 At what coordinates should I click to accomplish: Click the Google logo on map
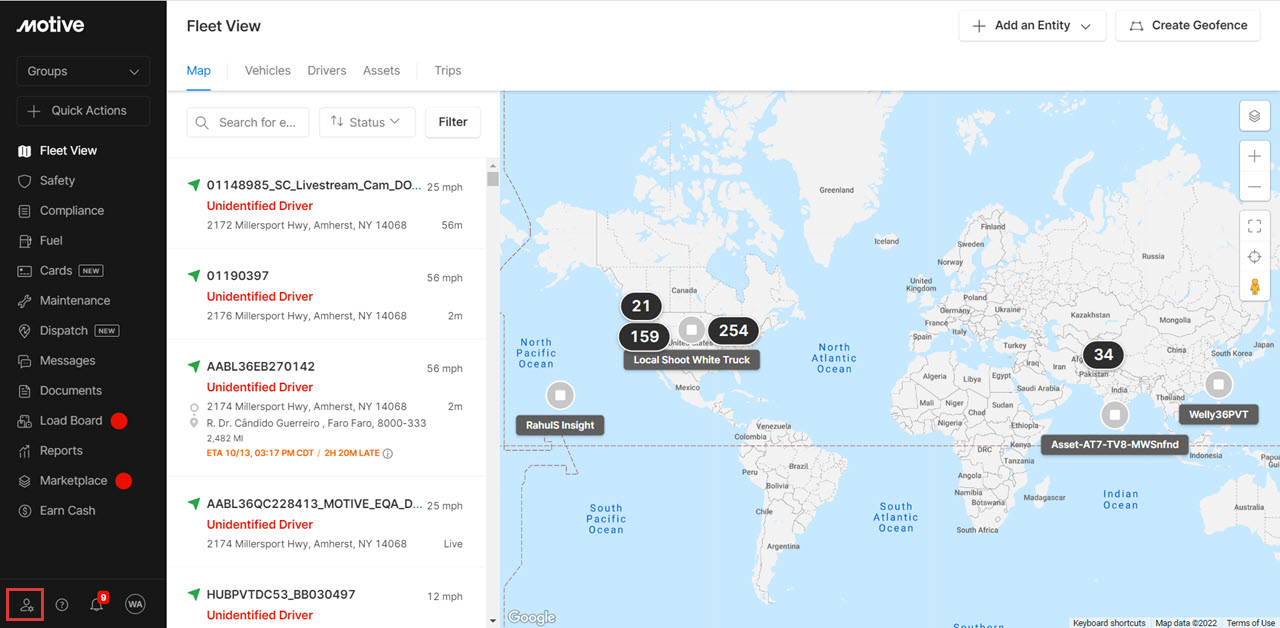coord(531,618)
